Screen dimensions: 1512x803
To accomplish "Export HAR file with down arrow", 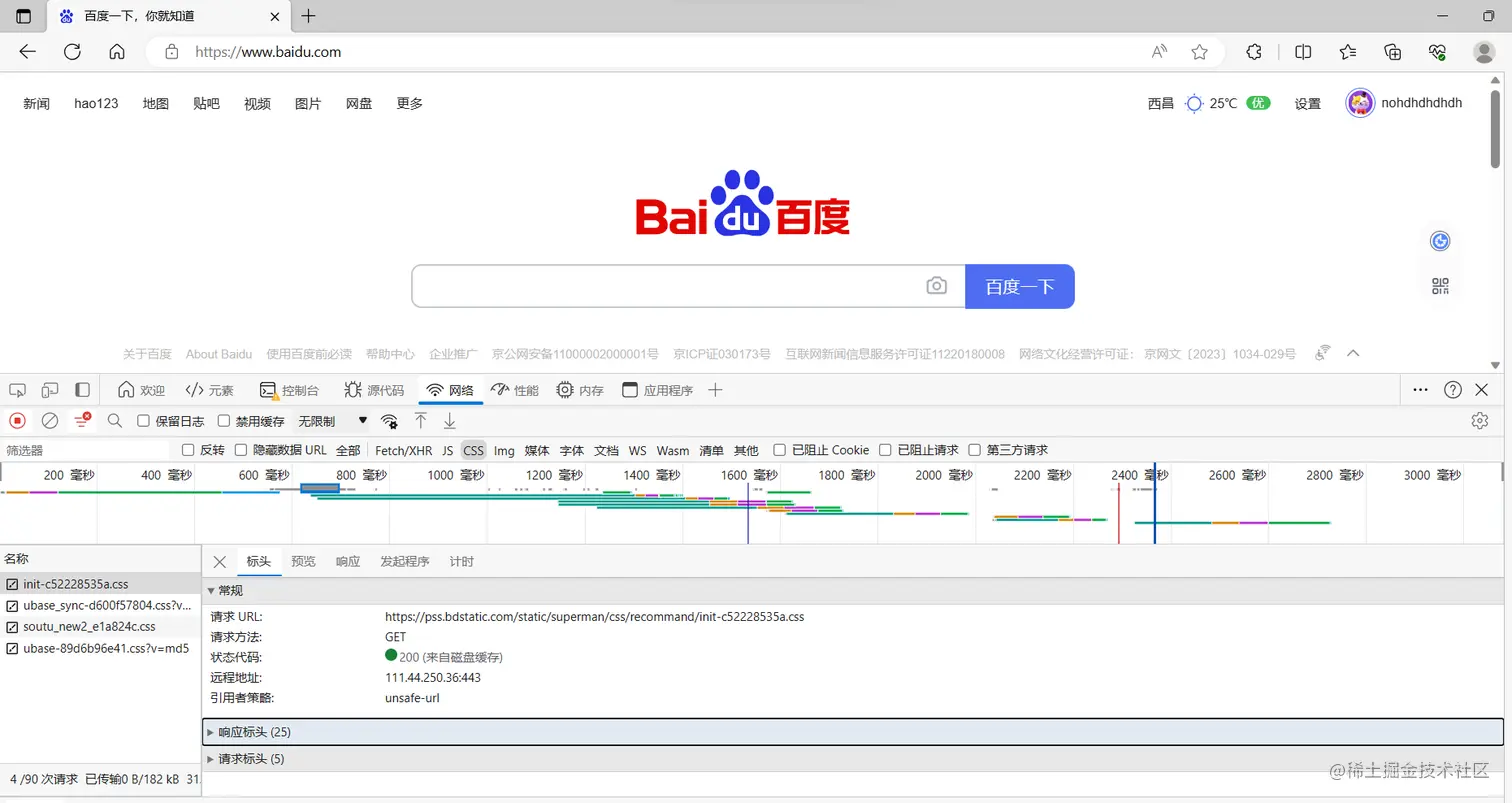I will (x=450, y=421).
